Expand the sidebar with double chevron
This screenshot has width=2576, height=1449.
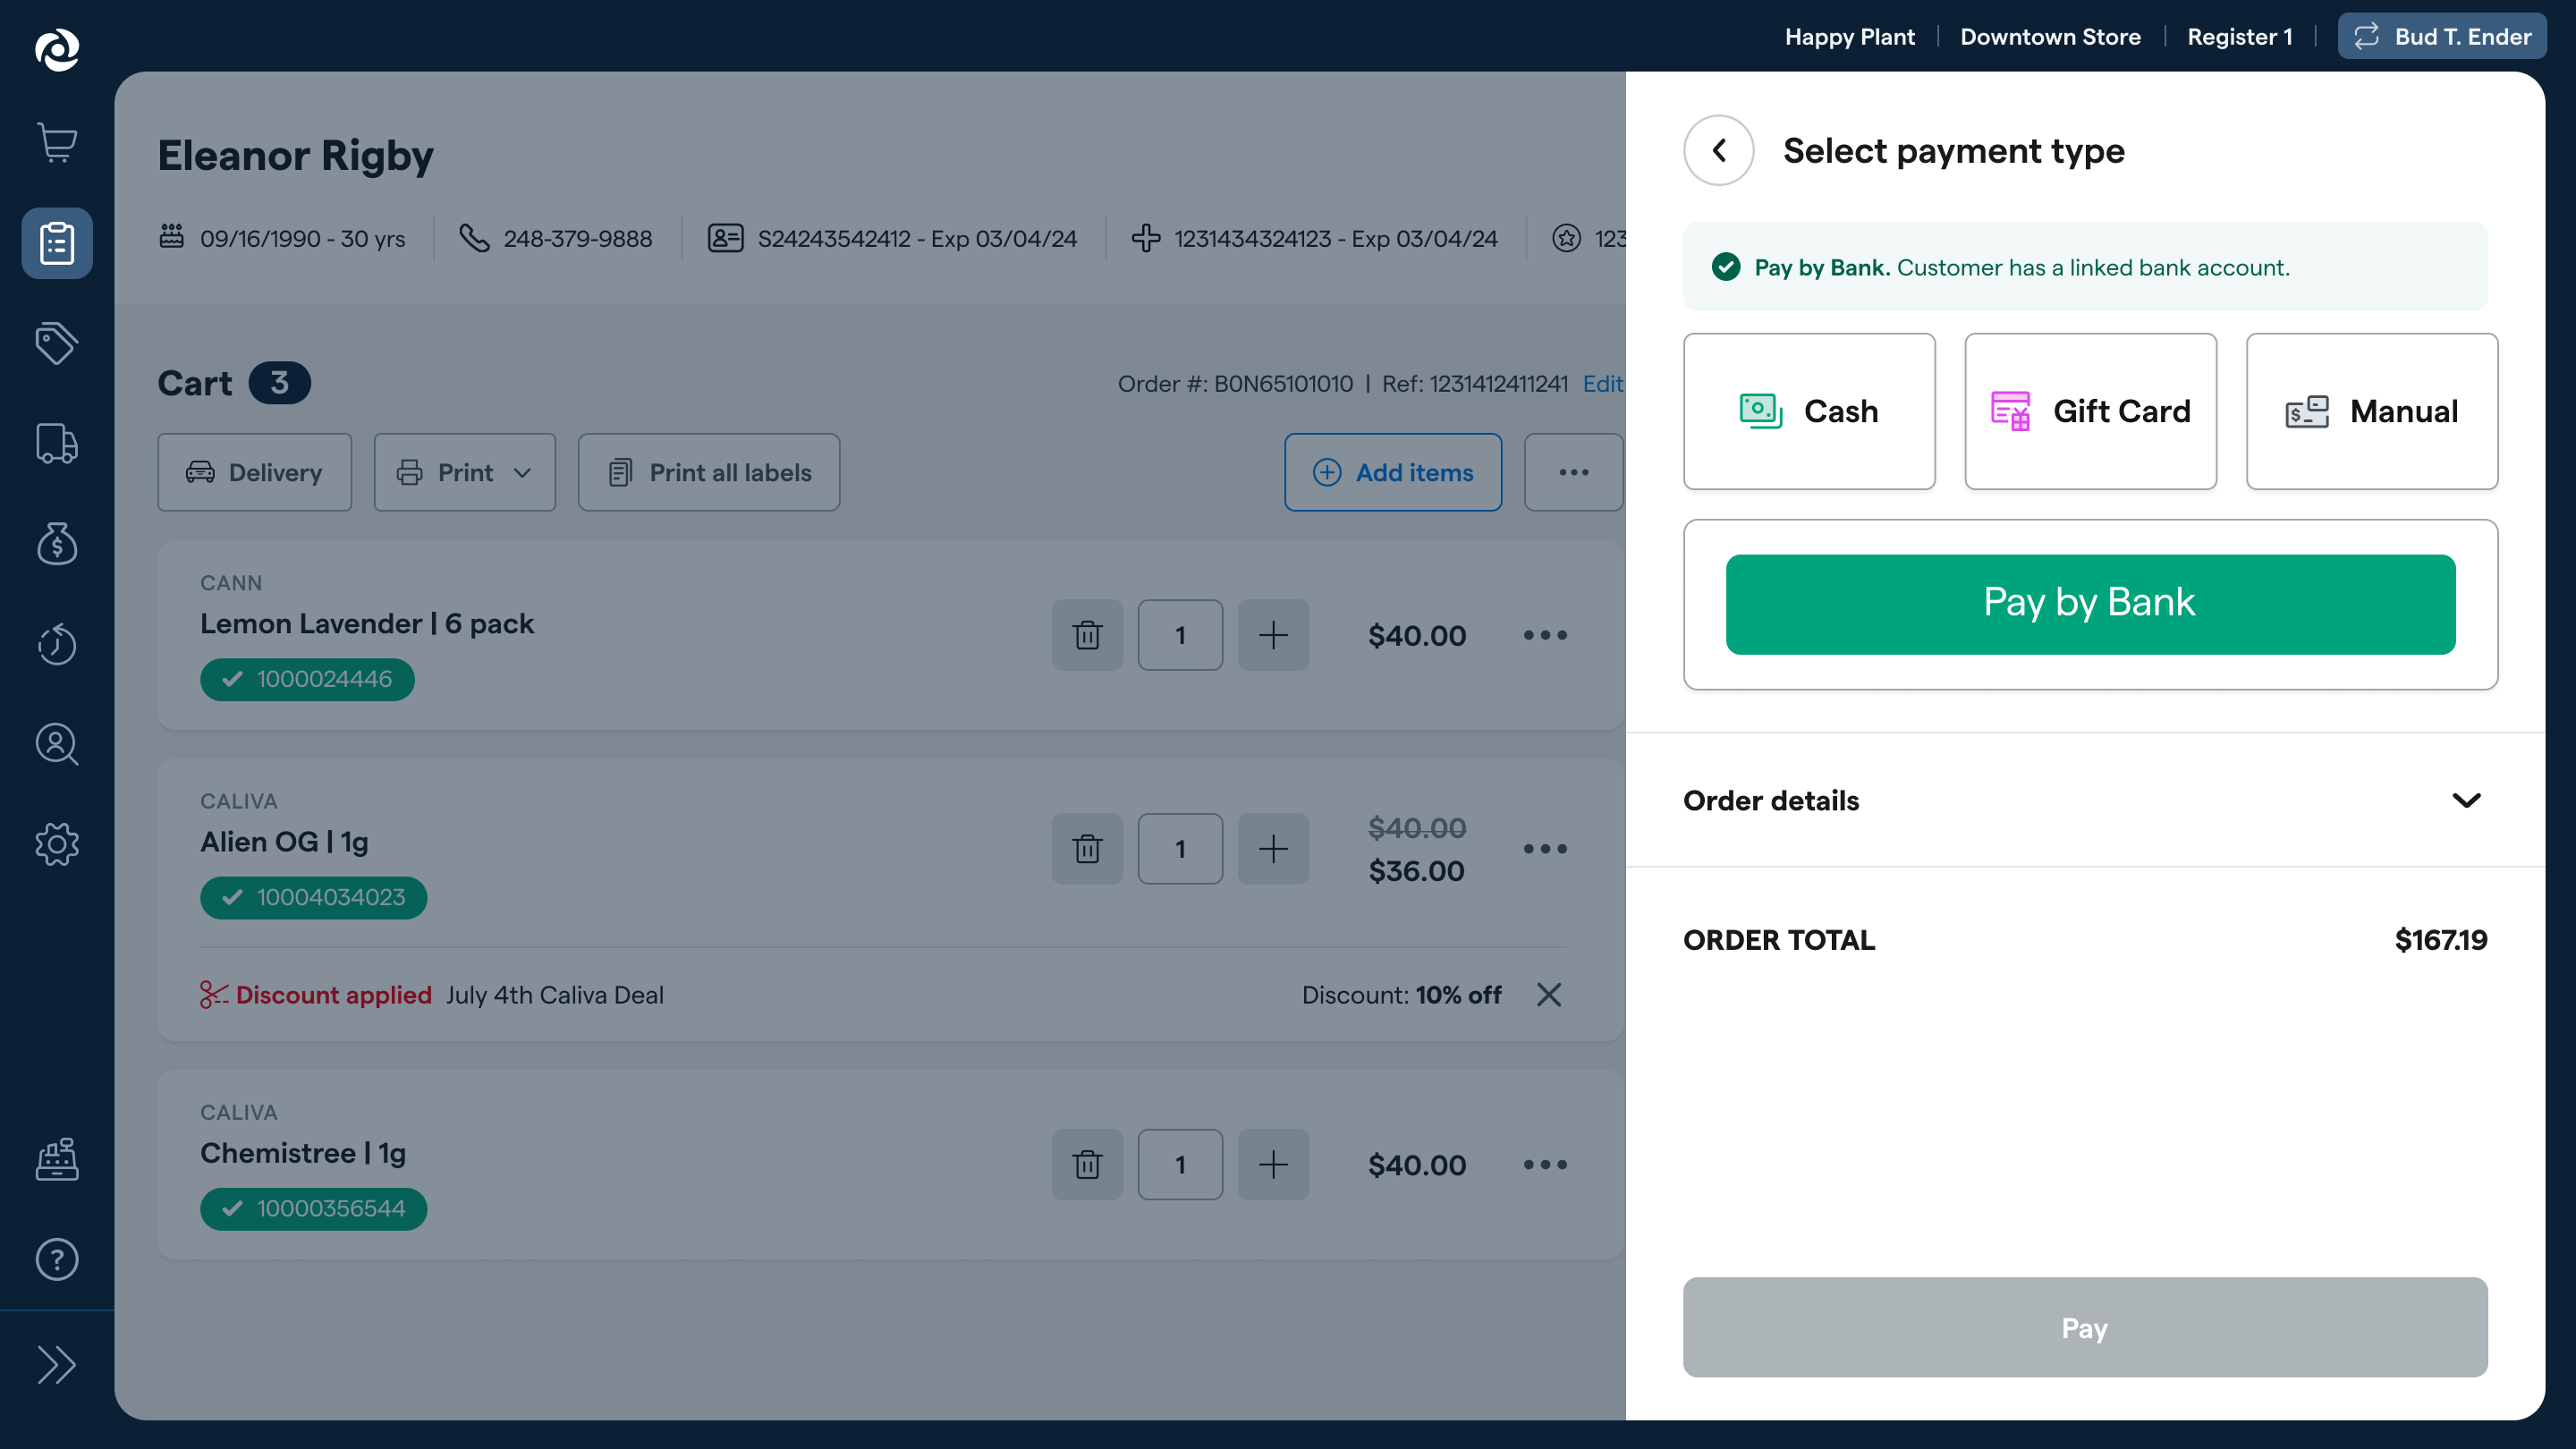[57, 1365]
